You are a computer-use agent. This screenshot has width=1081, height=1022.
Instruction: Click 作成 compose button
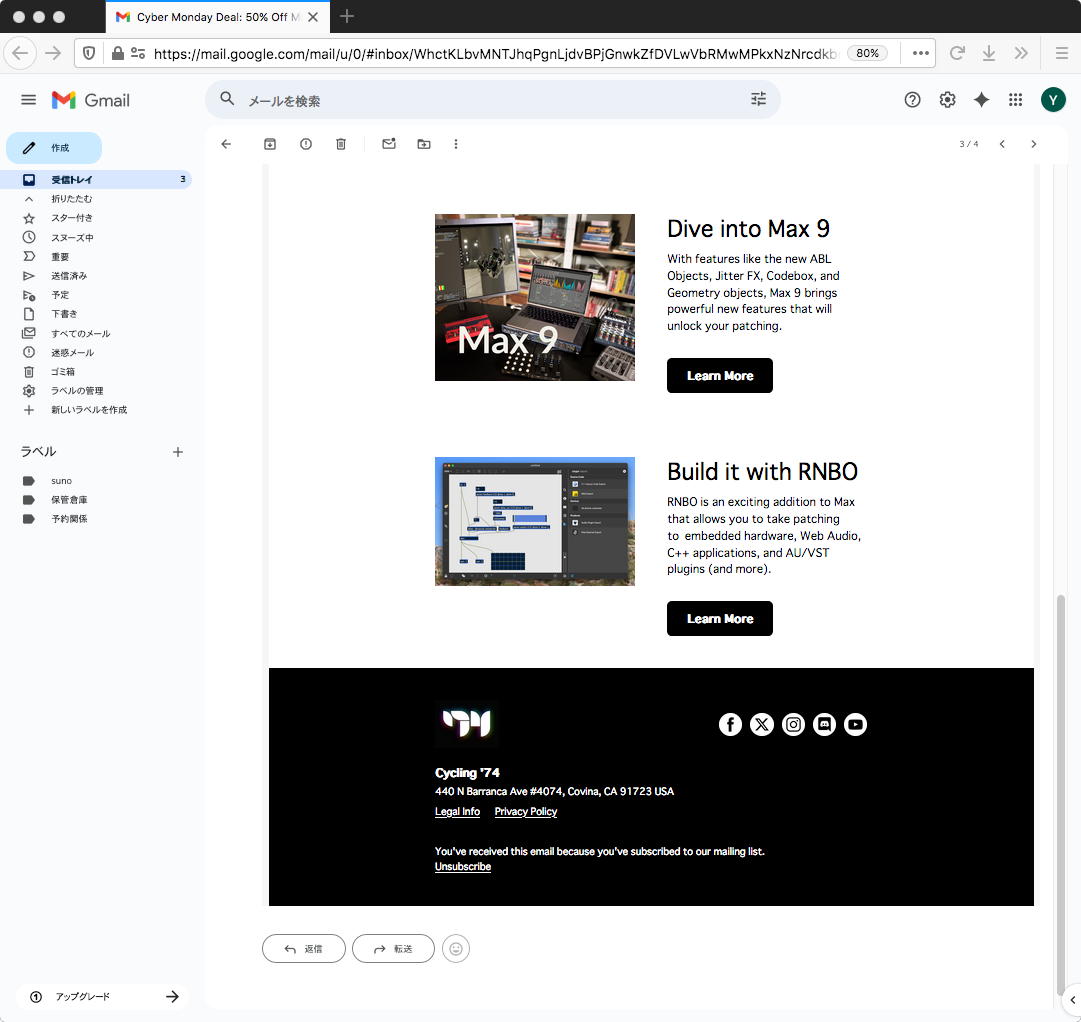54,148
